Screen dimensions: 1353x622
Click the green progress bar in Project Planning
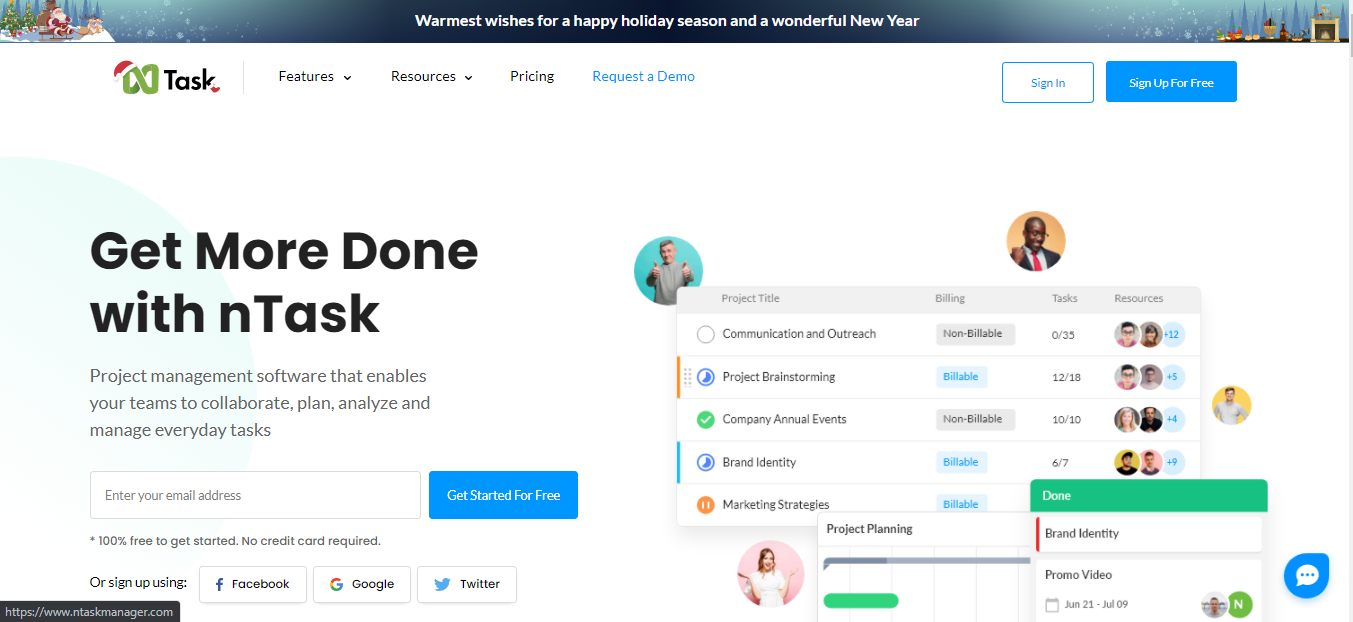pos(861,601)
